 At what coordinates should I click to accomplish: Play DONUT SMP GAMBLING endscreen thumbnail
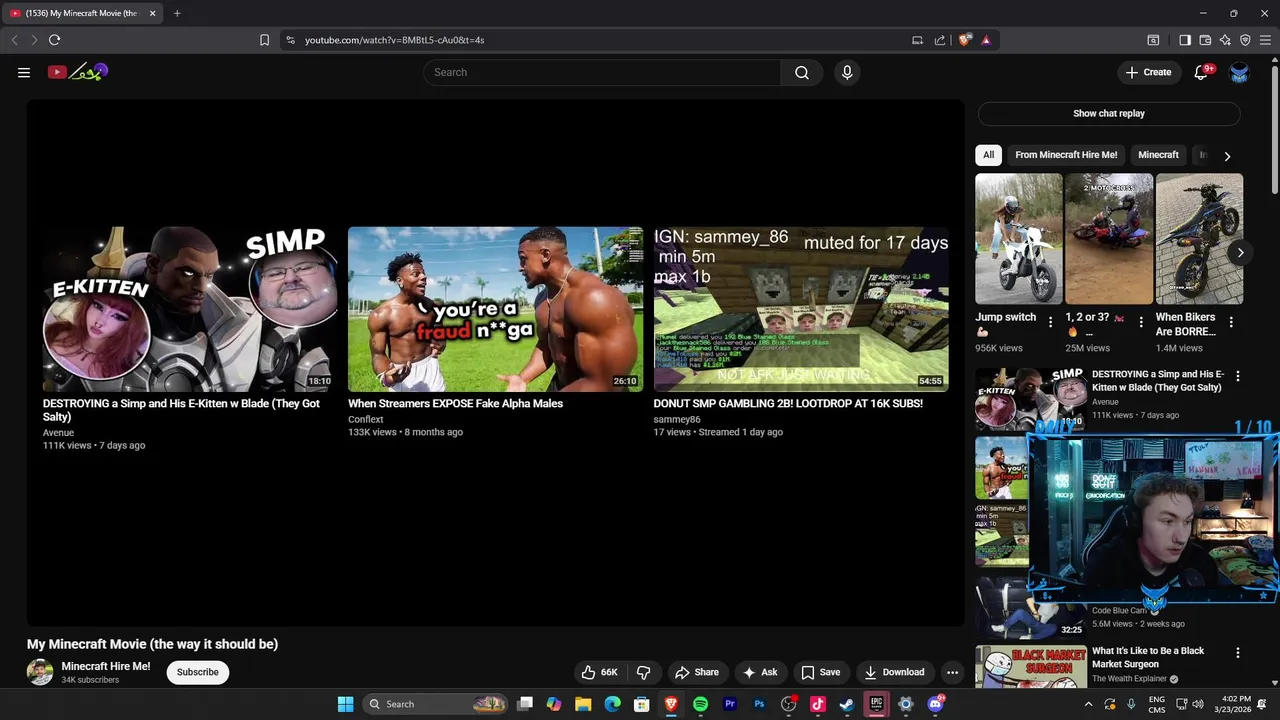[801, 309]
